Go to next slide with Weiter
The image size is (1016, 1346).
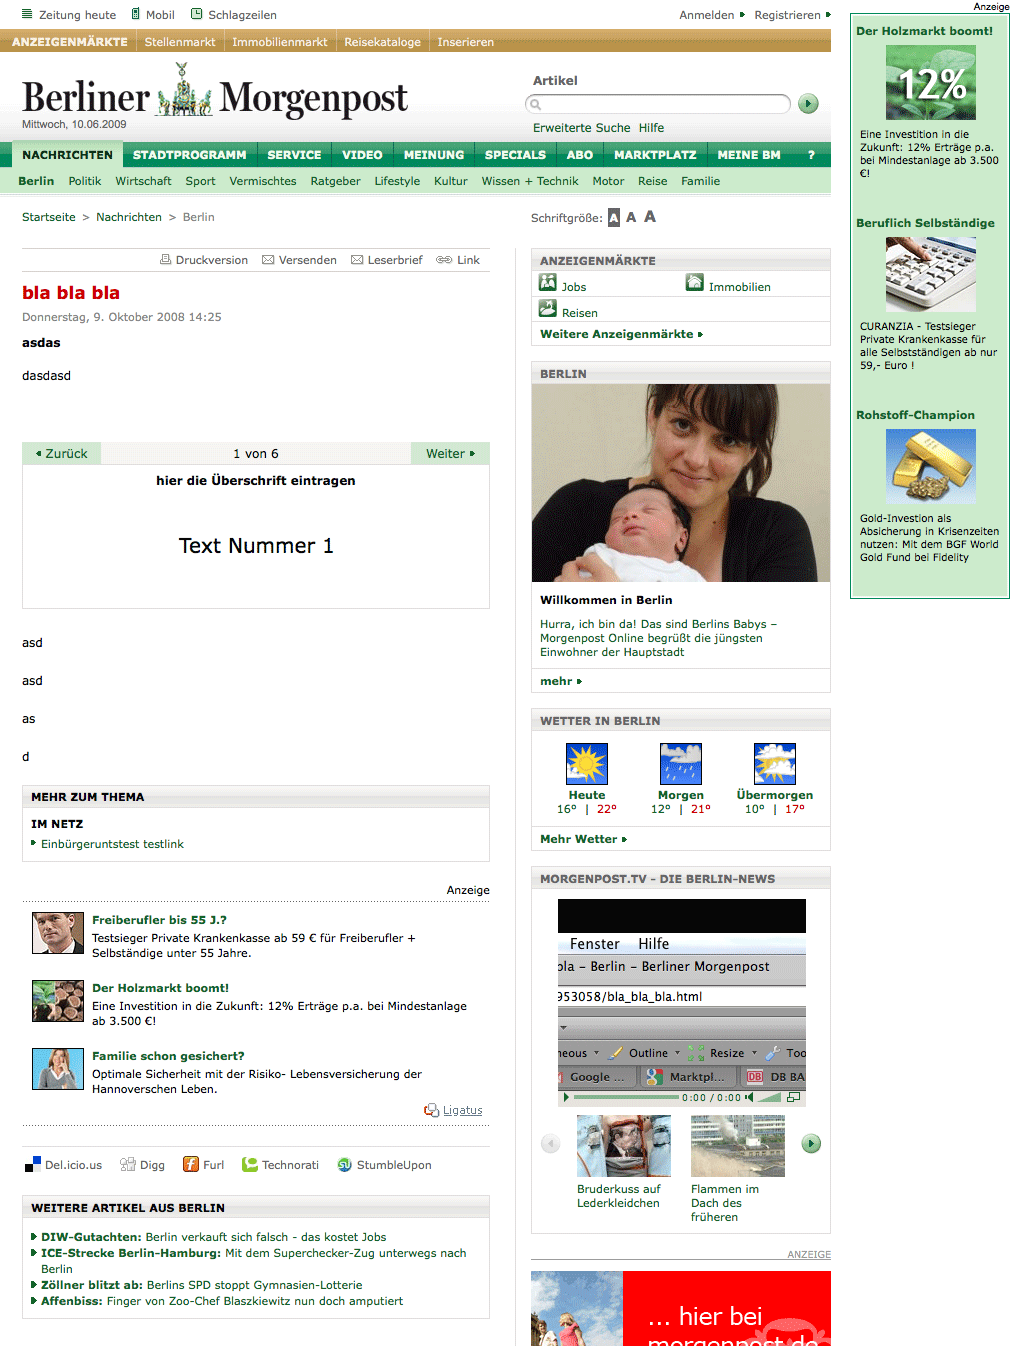(450, 453)
